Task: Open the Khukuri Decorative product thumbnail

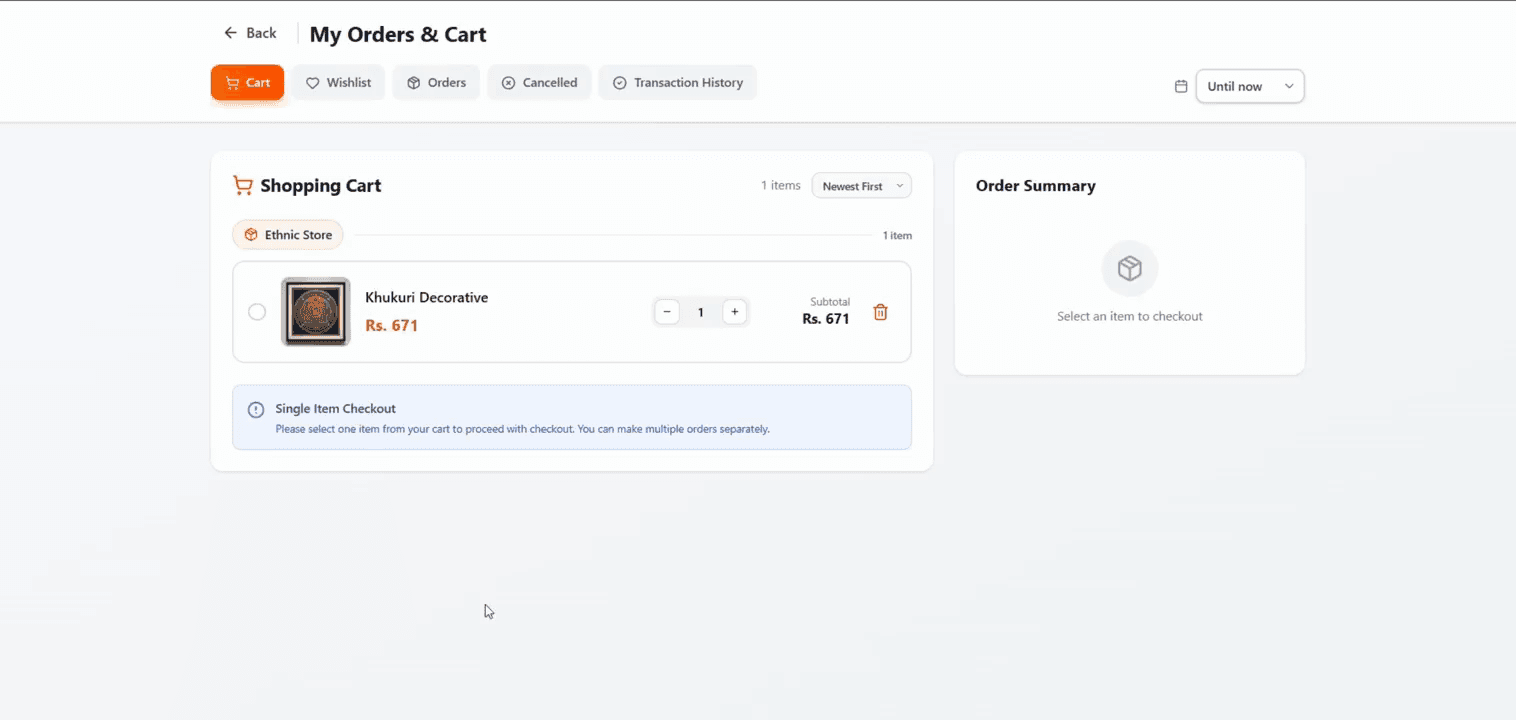Action: (316, 312)
